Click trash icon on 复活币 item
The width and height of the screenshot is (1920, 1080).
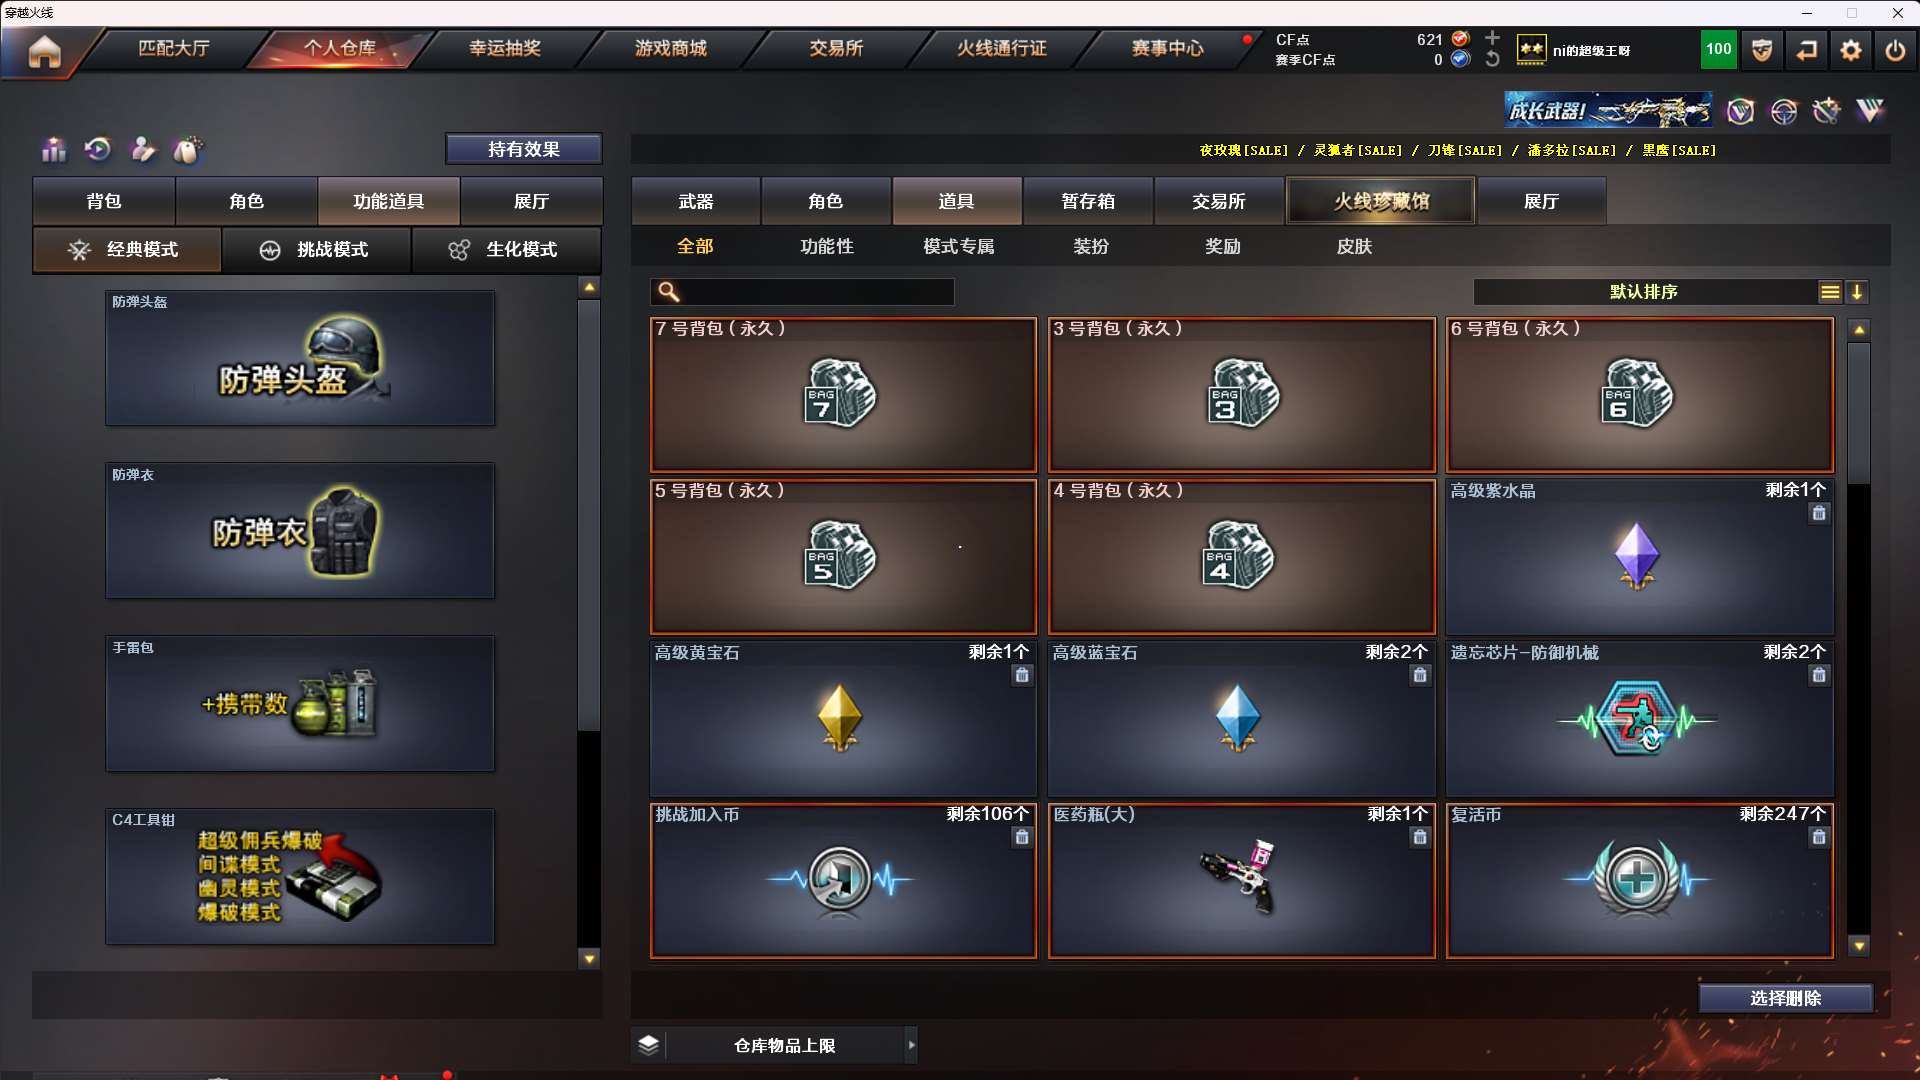point(1819,837)
